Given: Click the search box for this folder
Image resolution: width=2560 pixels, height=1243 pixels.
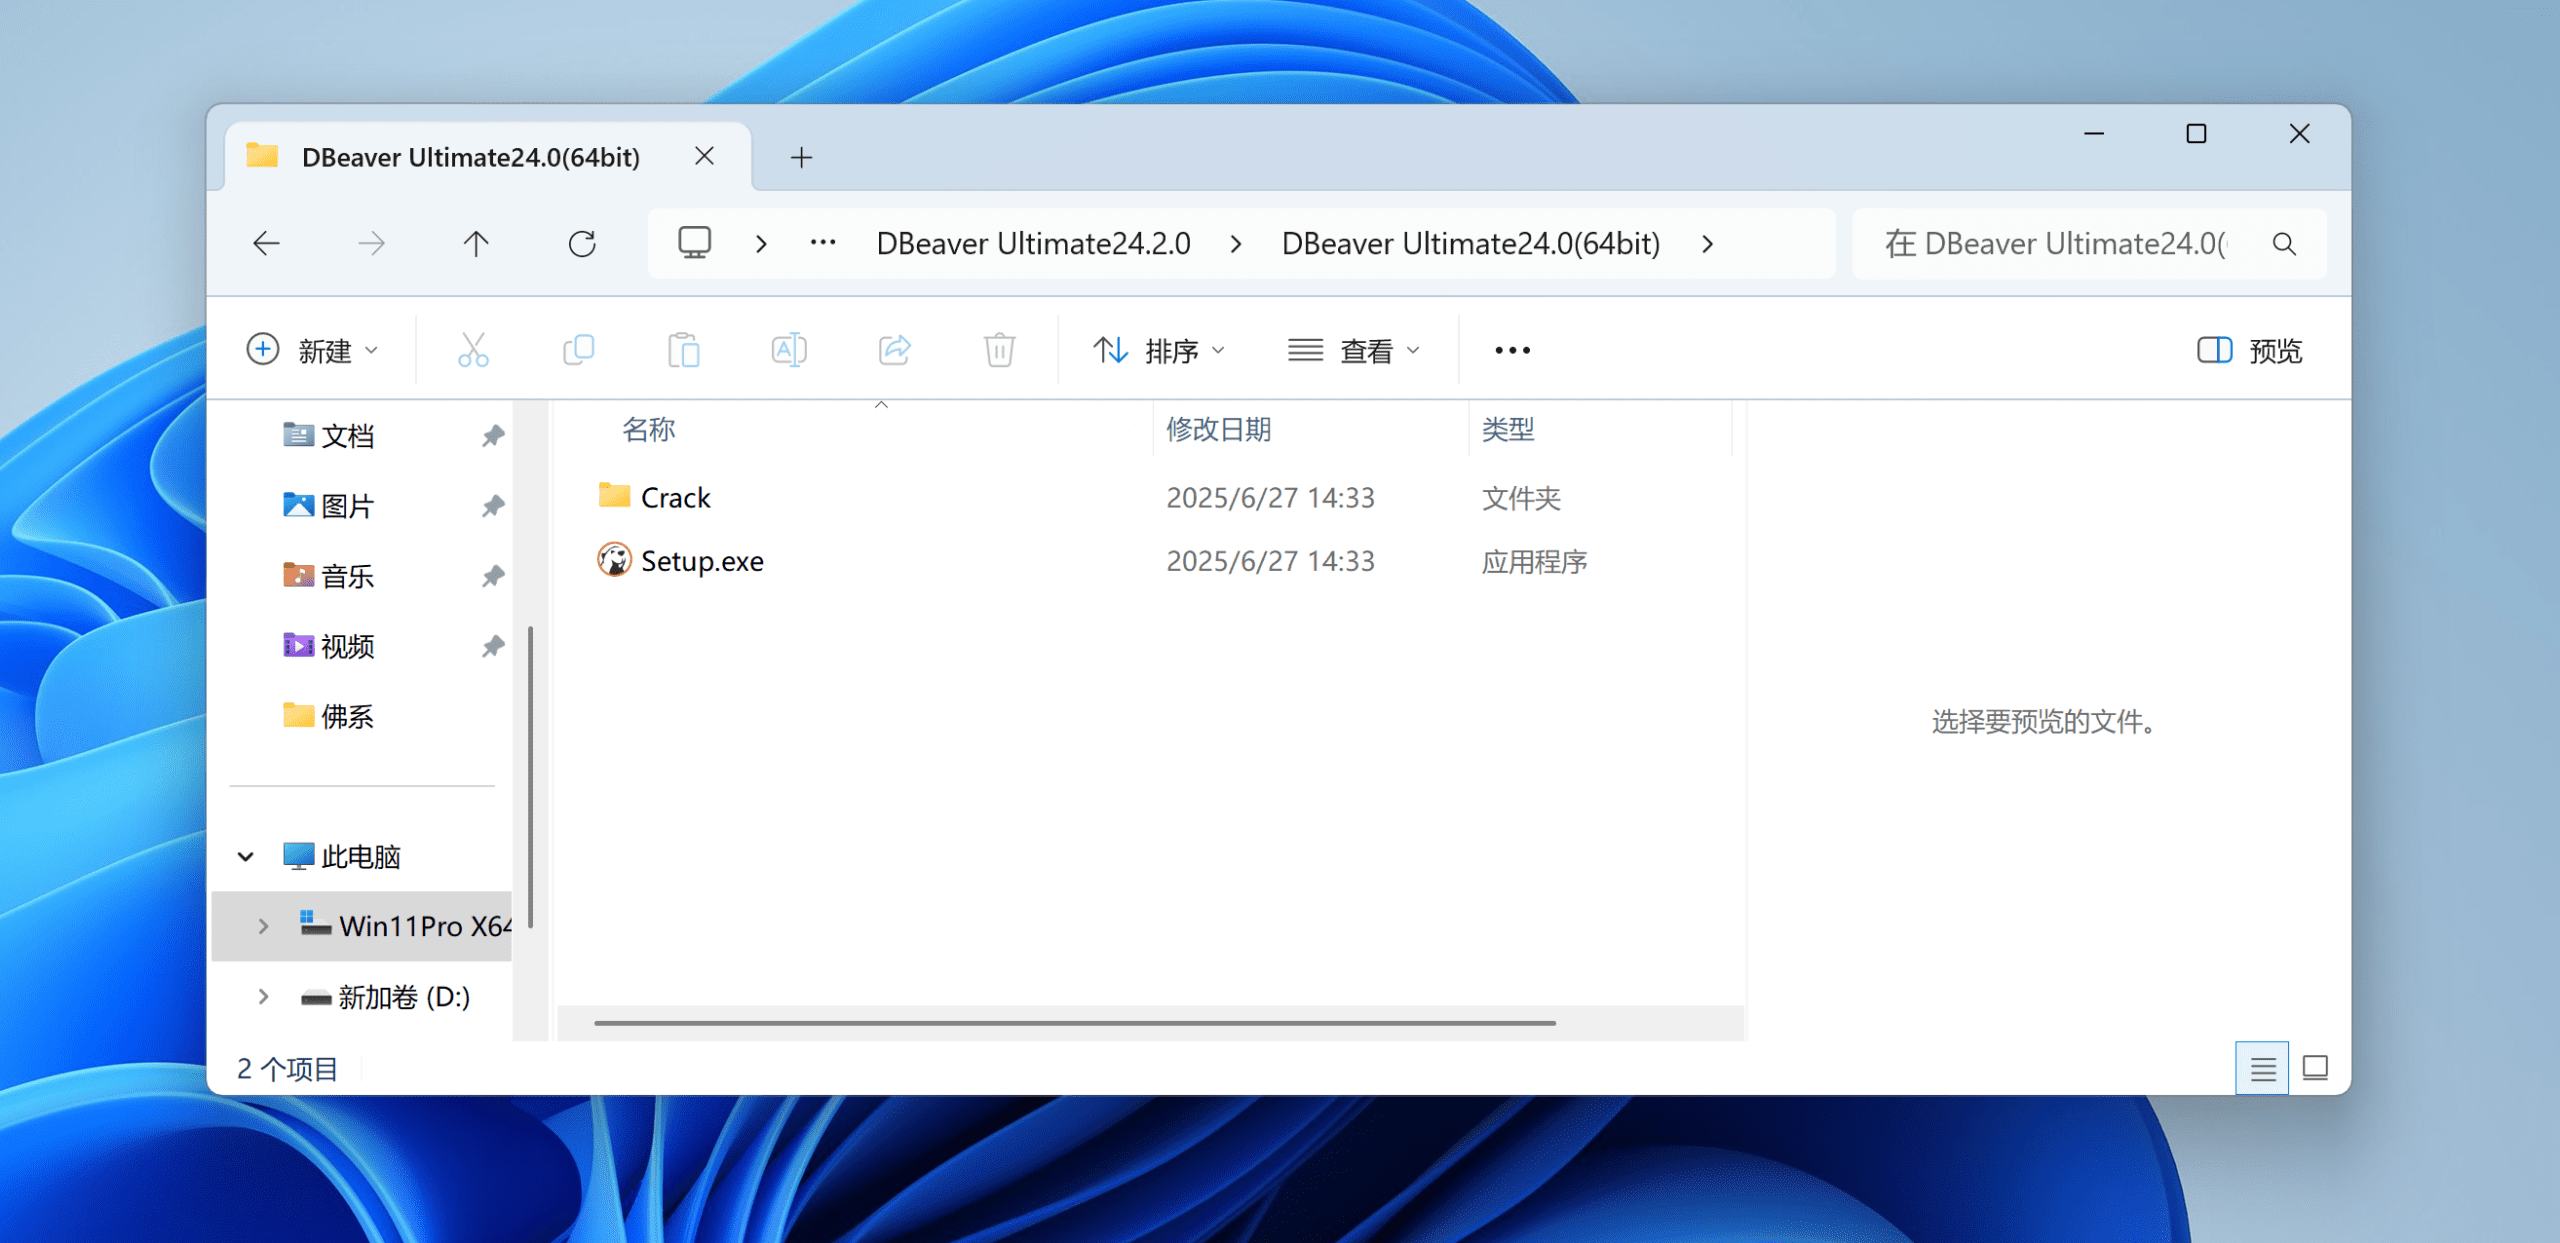Looking at the screenshot, I should click(2070, 243).
